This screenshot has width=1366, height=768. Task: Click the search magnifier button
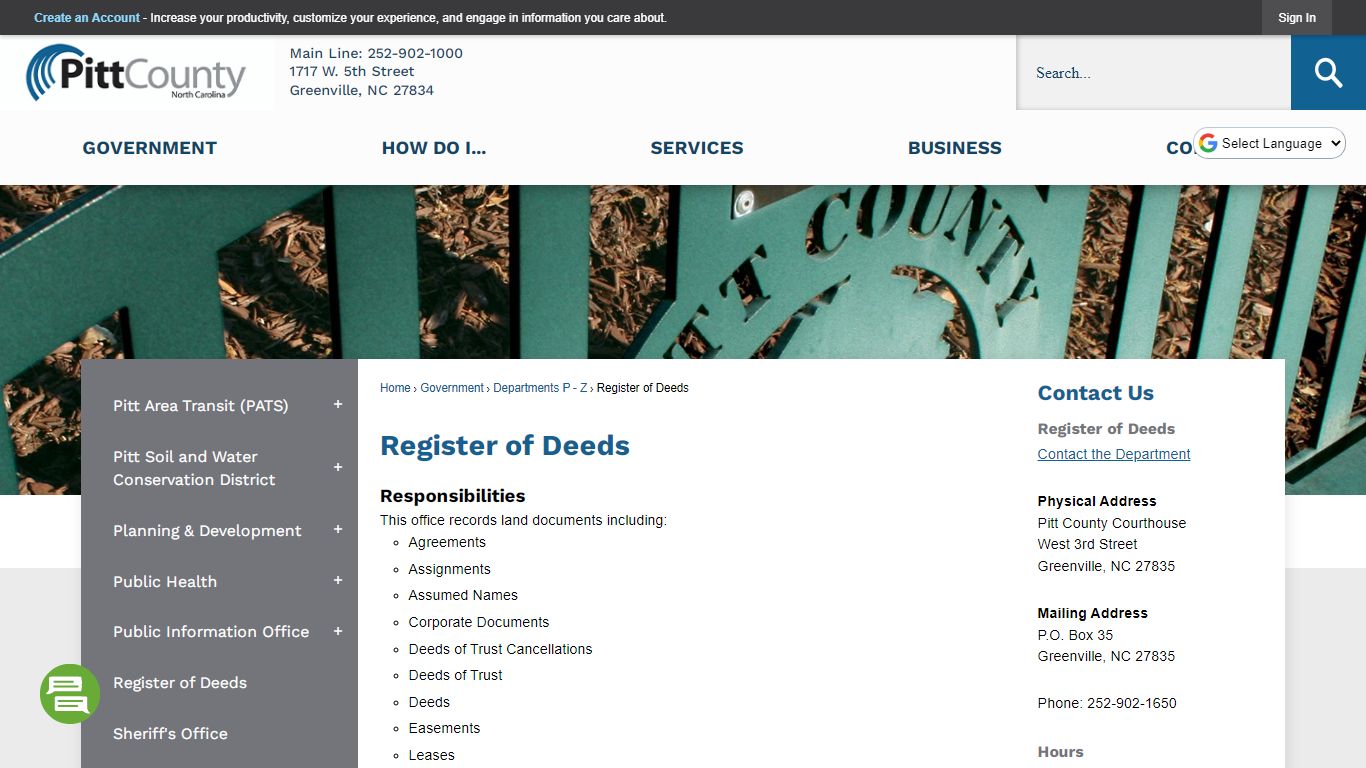coord(1328,73)
